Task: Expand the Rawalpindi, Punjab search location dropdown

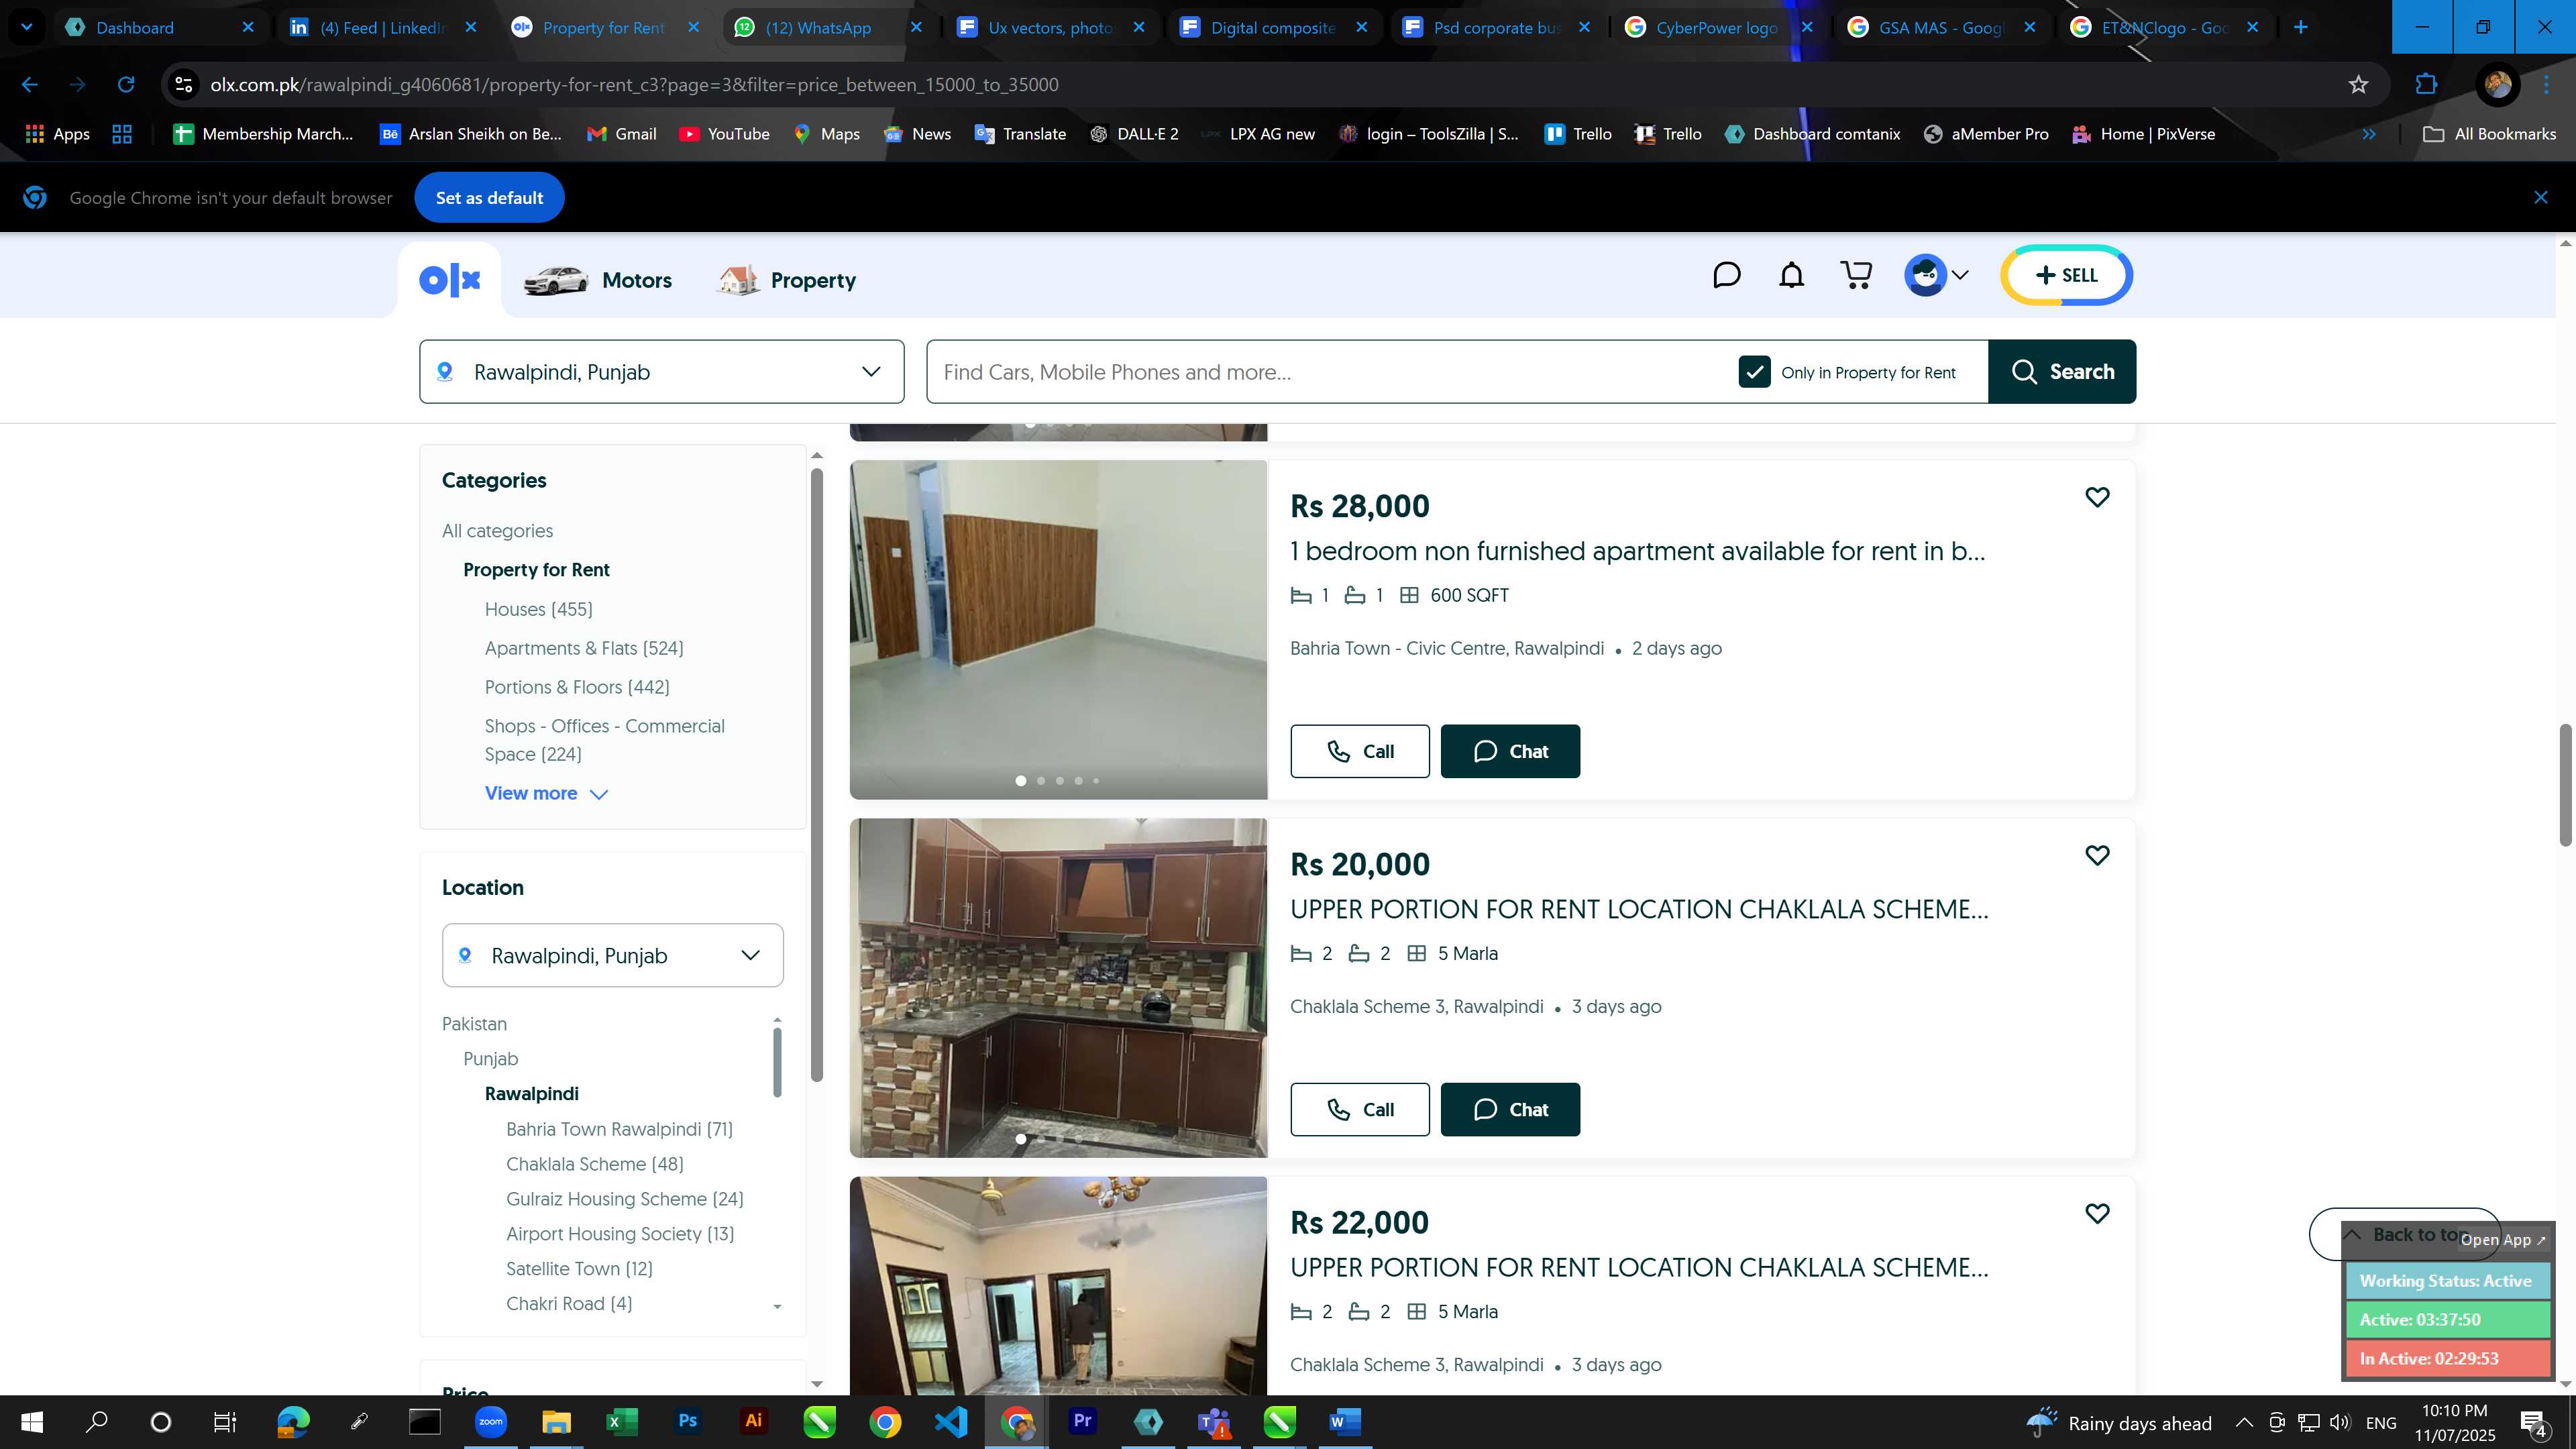Action: (x=662, y=372)
